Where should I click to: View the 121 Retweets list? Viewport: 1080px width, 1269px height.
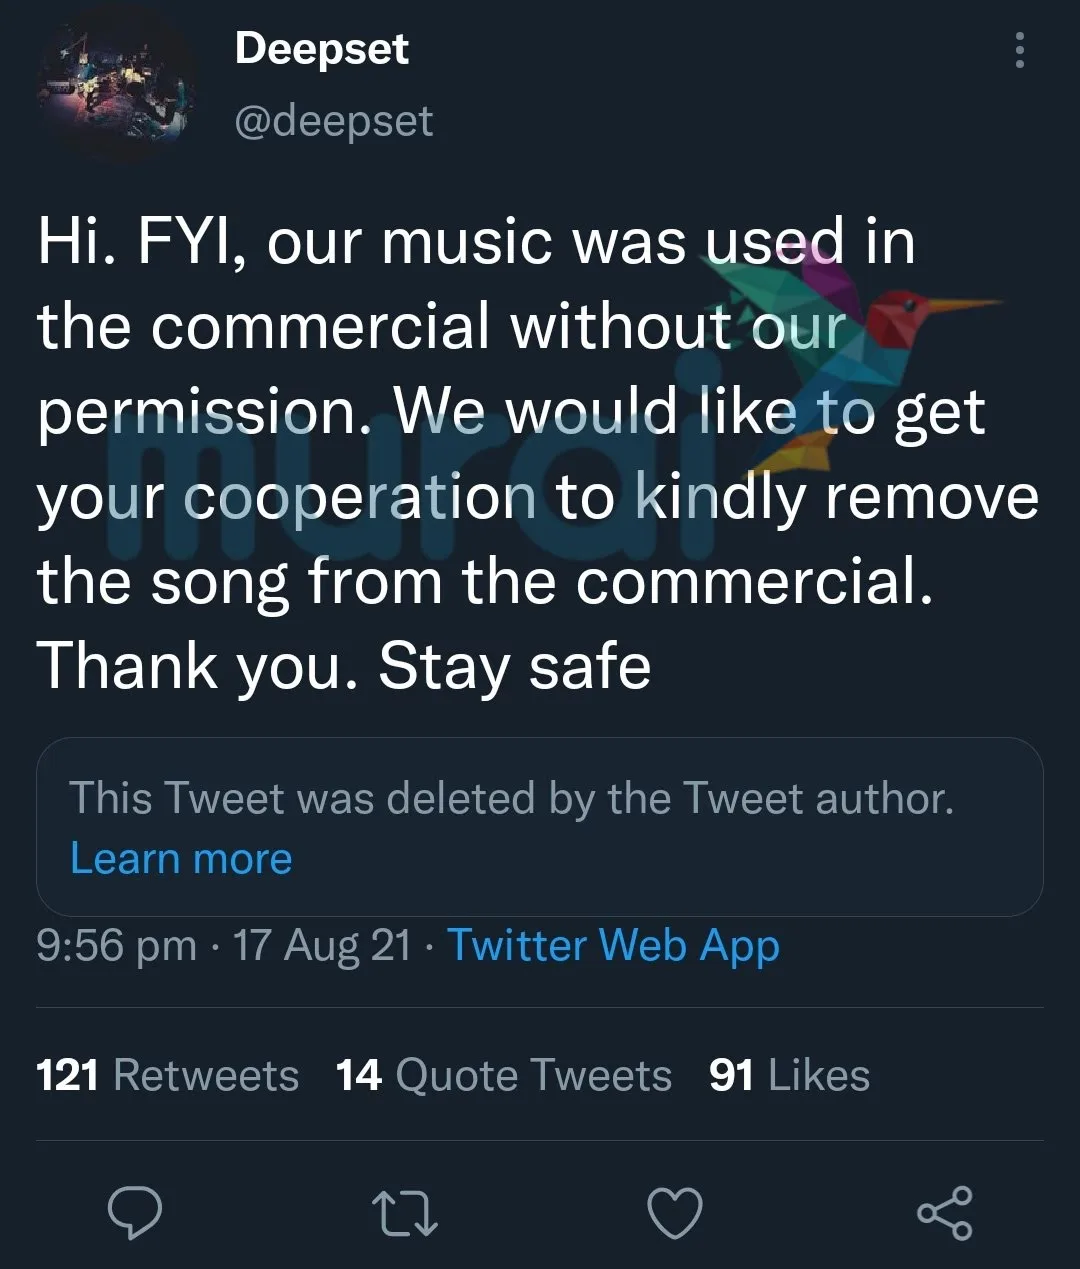click(167, 1076)
